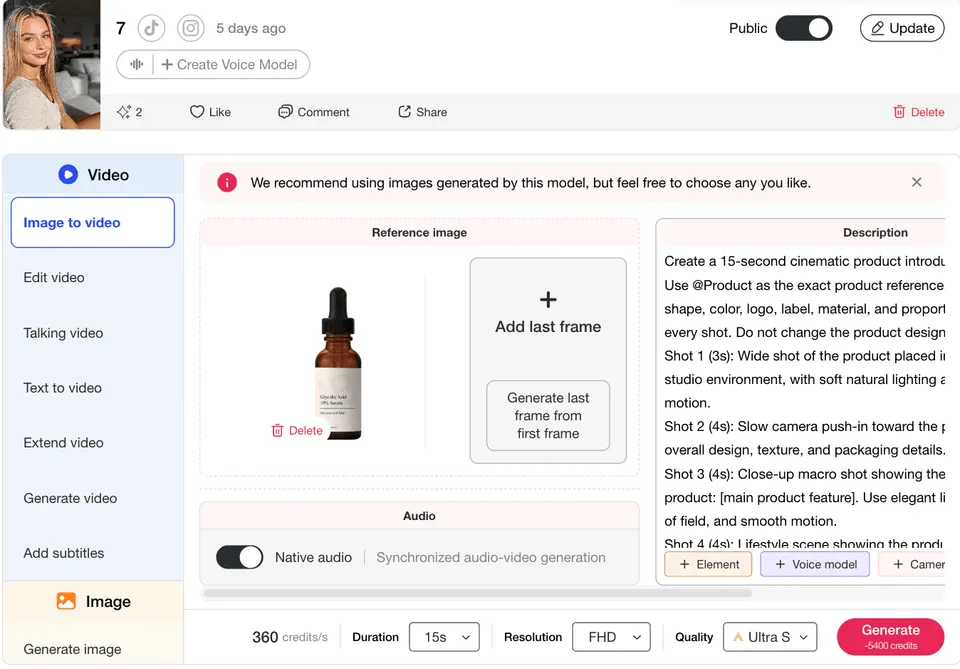Delete the model using top-right trash icon
Viewport: 960px width, 669px height.
tap(899, 111)
